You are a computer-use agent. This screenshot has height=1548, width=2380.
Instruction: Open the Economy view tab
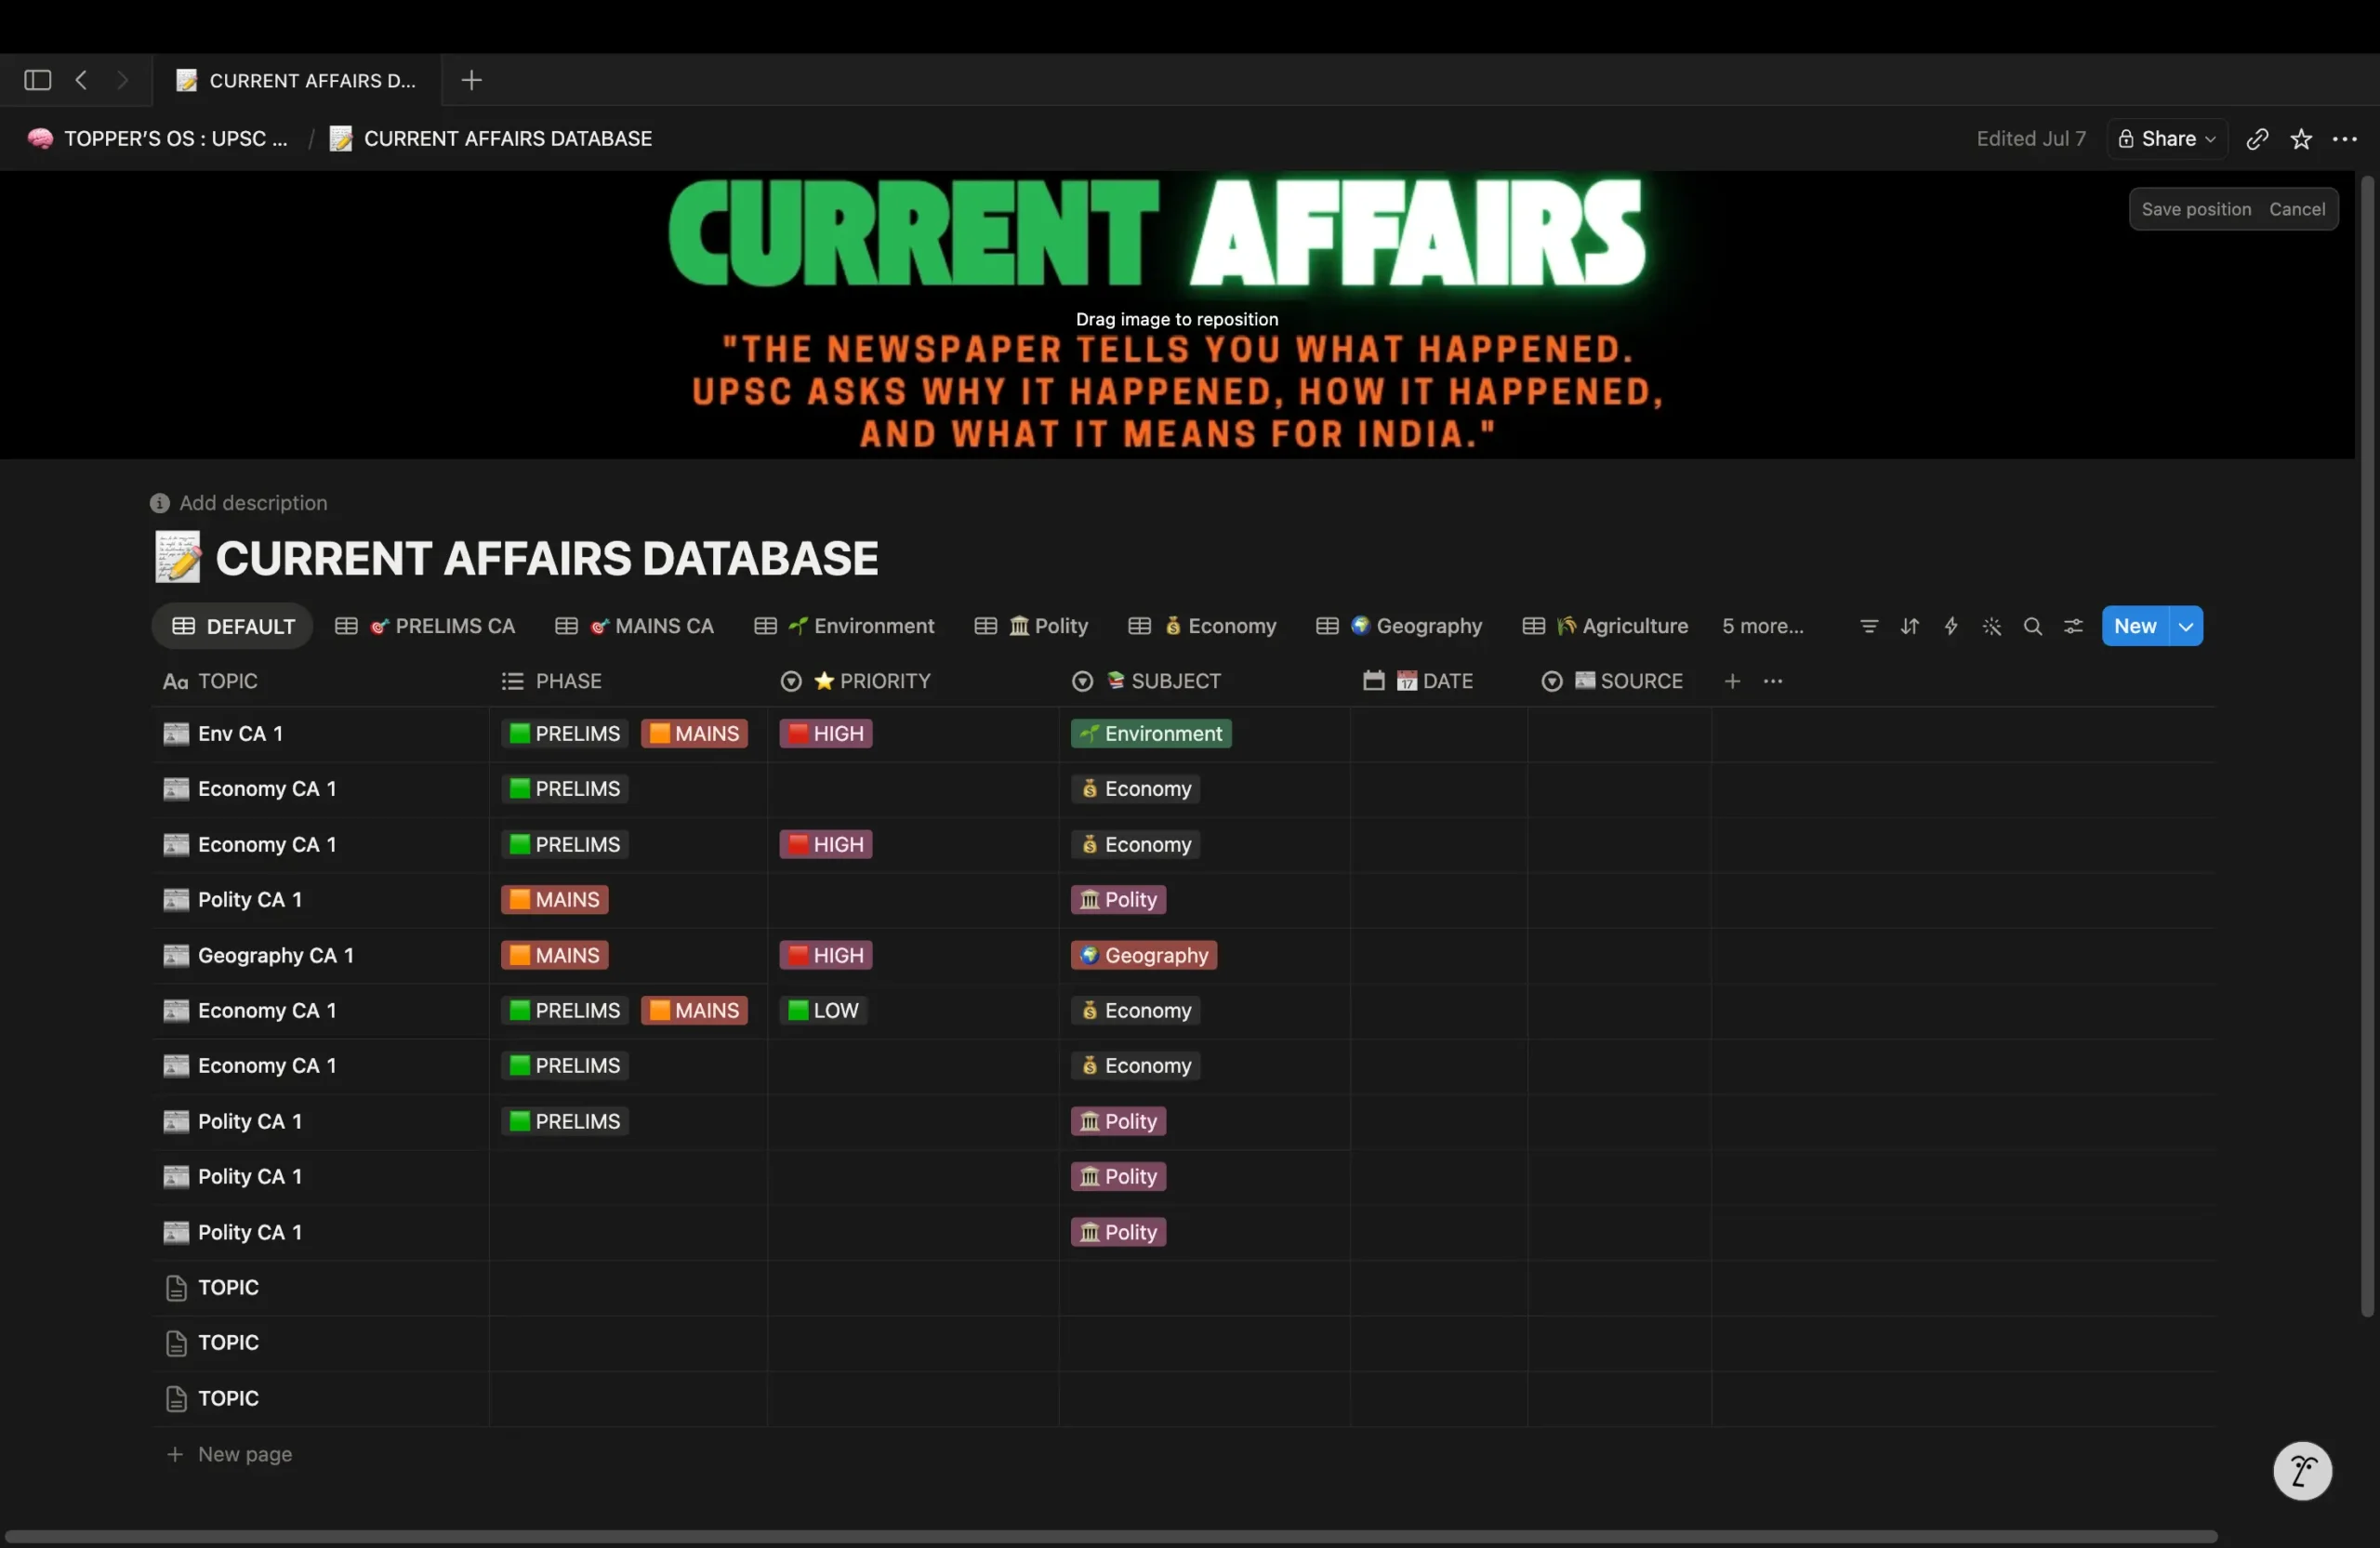[x=1202, y=626]
